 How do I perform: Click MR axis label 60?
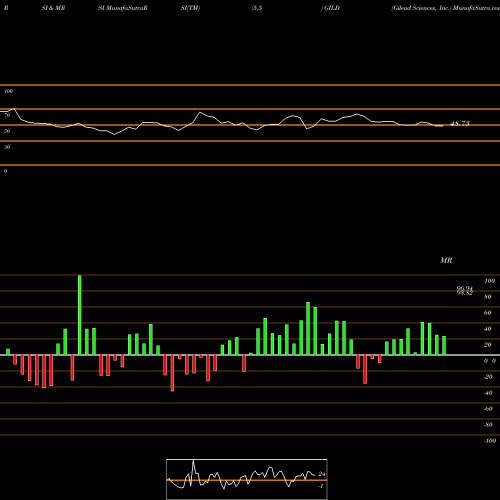488,313
